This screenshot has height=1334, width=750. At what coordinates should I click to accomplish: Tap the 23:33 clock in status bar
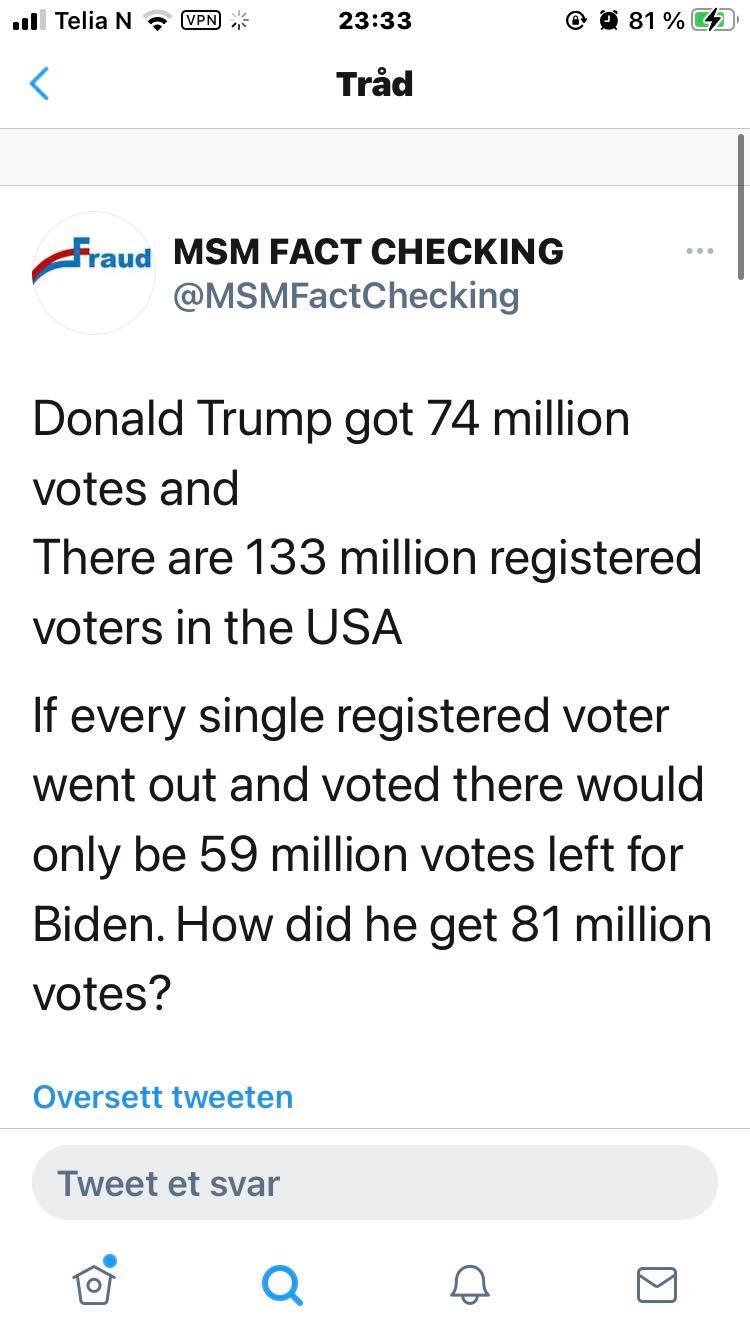point(375,20)
